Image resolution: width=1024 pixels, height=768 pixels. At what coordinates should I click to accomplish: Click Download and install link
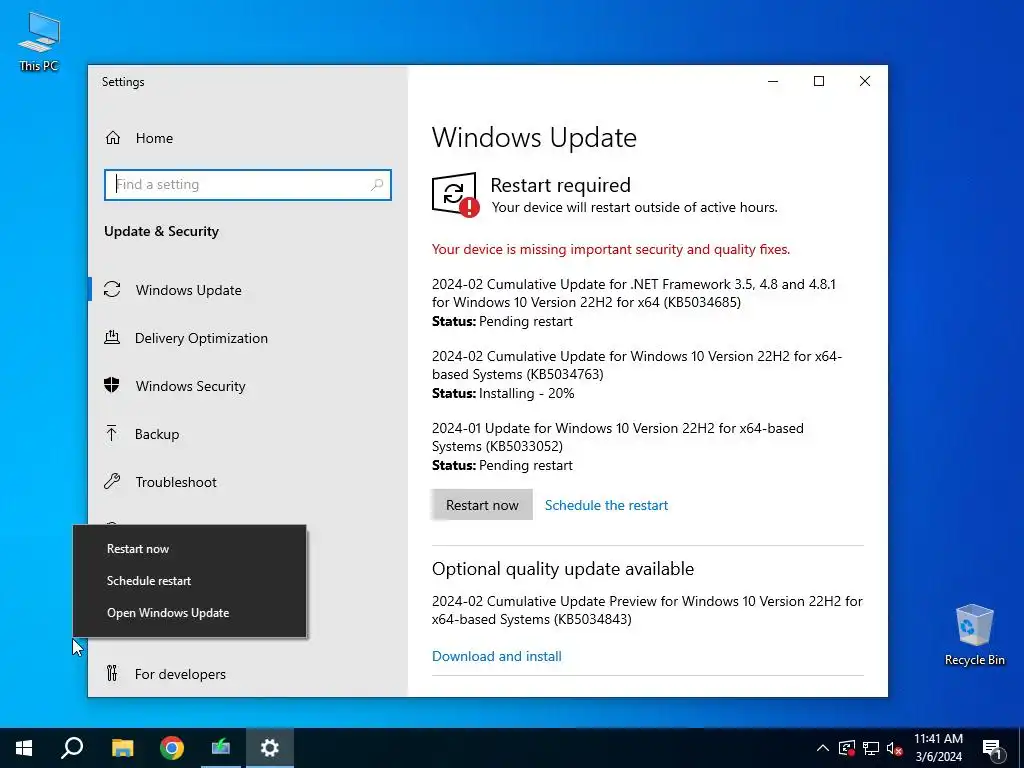pos(496,656)
